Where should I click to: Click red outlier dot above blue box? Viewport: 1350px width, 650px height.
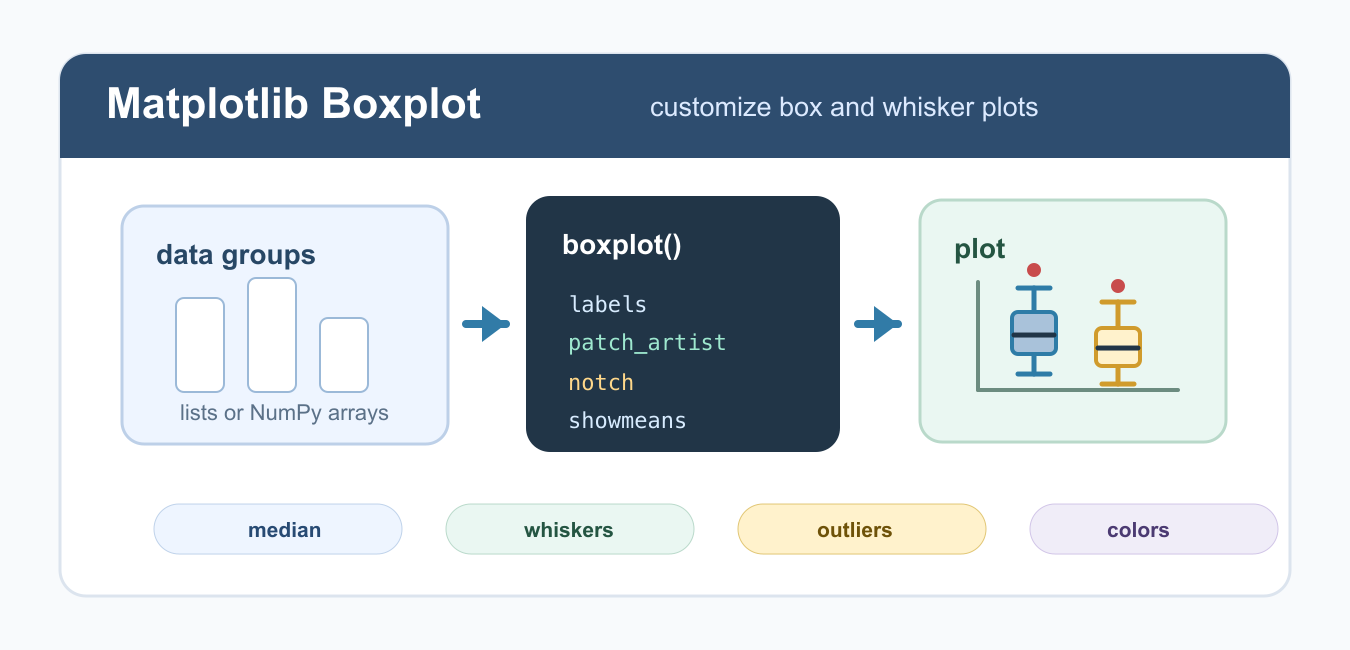click(x=1034, y=270)
